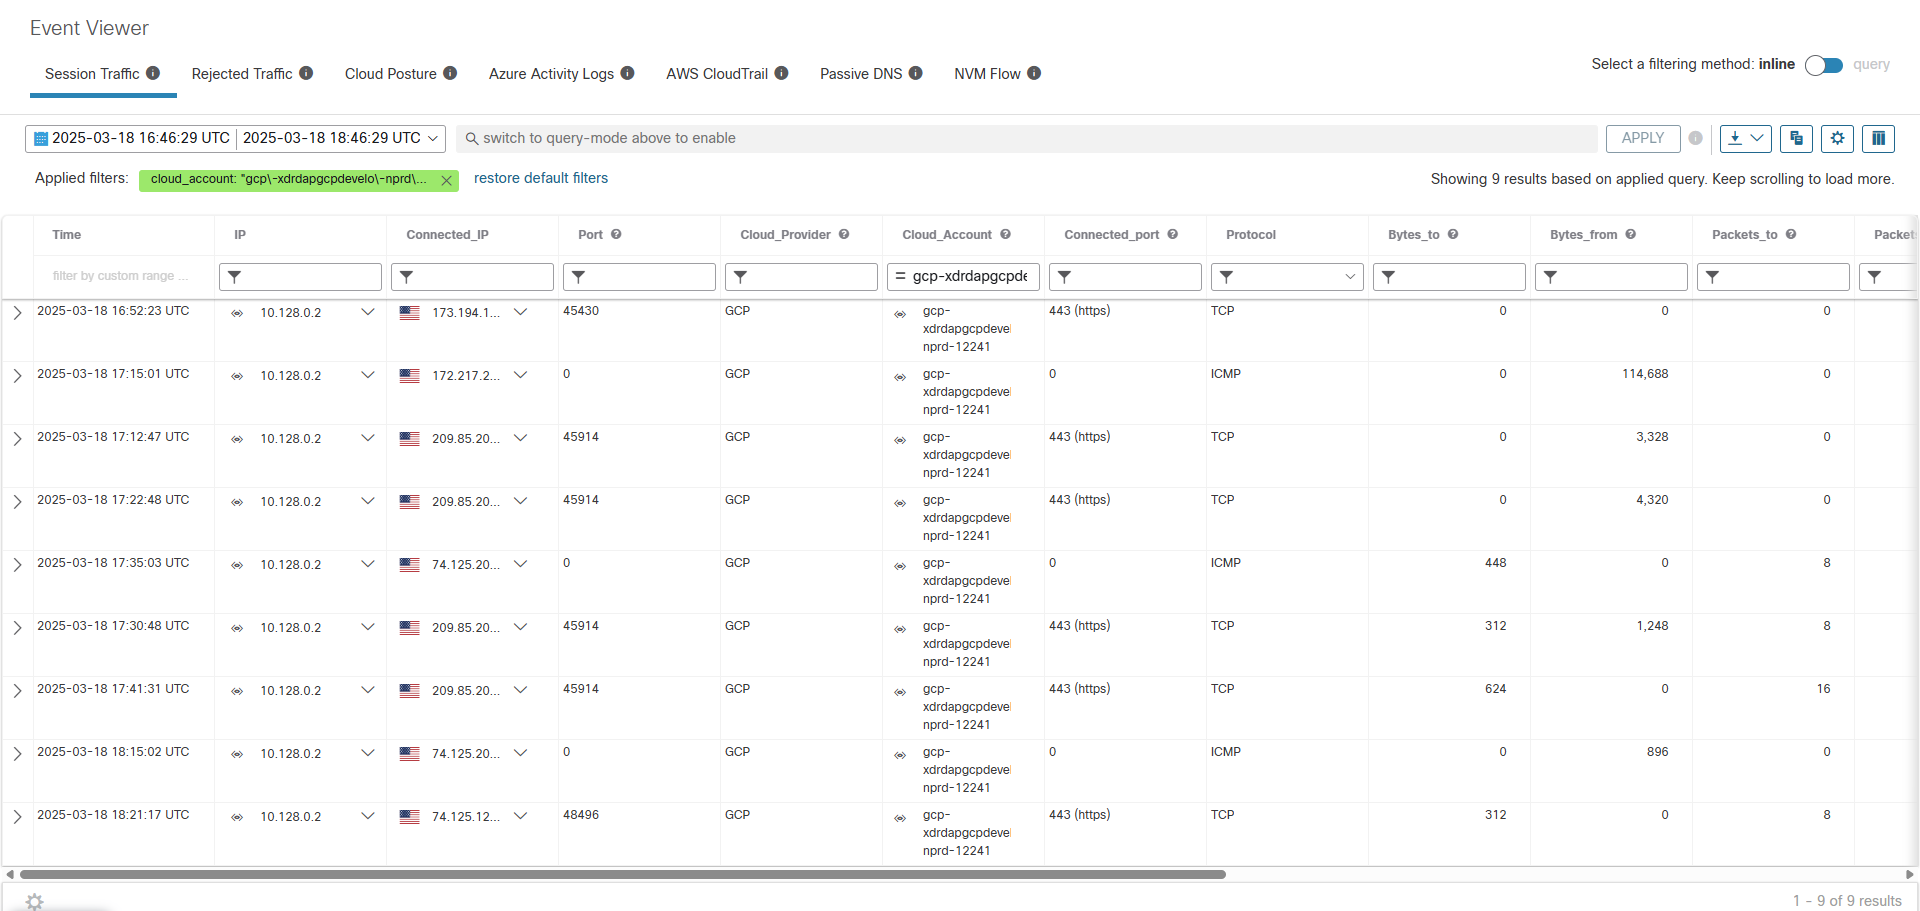This screenshot has width=1920, height=911.
Task: Click the Cloud_Account filter field with gcp-xdrdapgcpde
Action: click(963, 276)
